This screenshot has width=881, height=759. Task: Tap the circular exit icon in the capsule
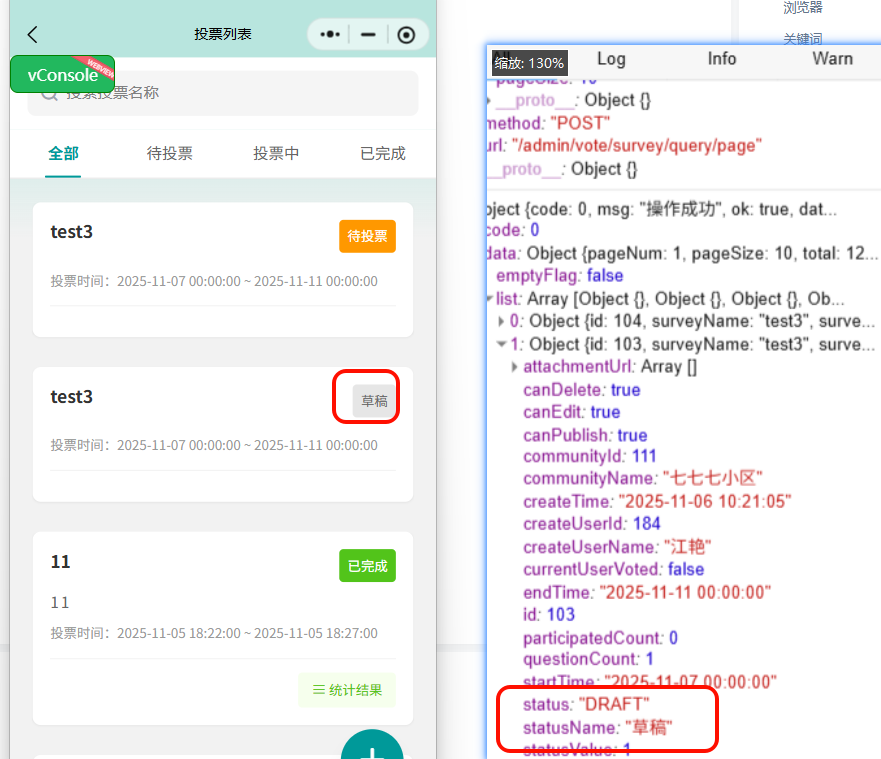point(406,33)
